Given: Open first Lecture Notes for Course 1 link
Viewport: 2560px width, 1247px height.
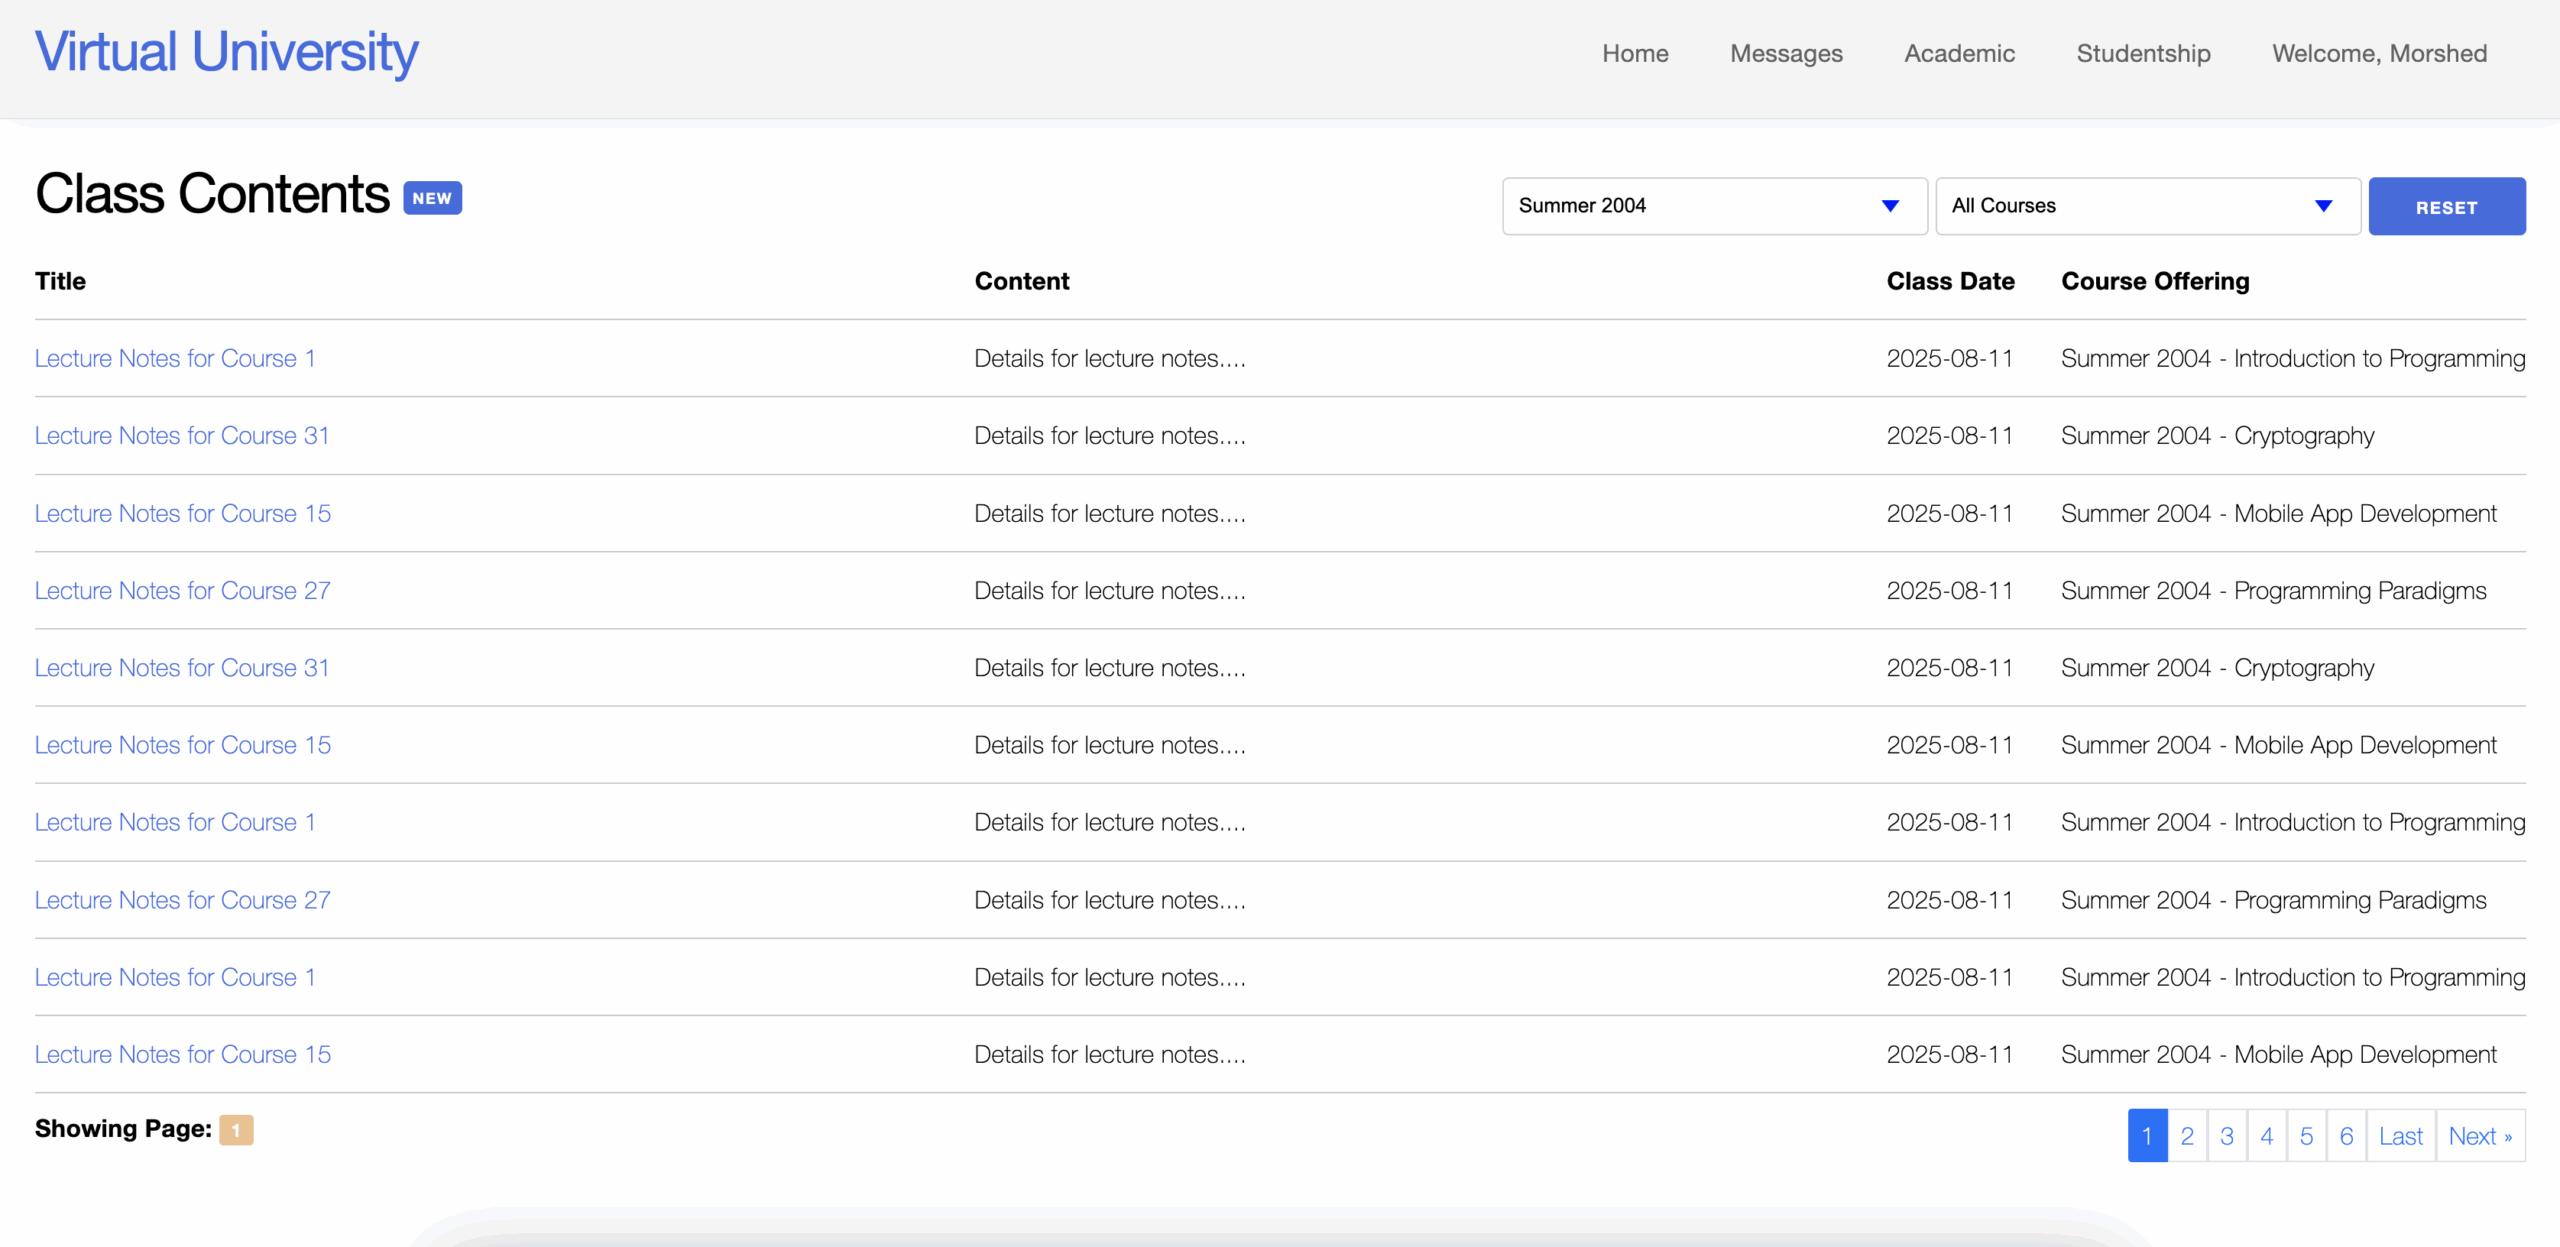Looking at the screenshot, I should (x=175, y=359).
